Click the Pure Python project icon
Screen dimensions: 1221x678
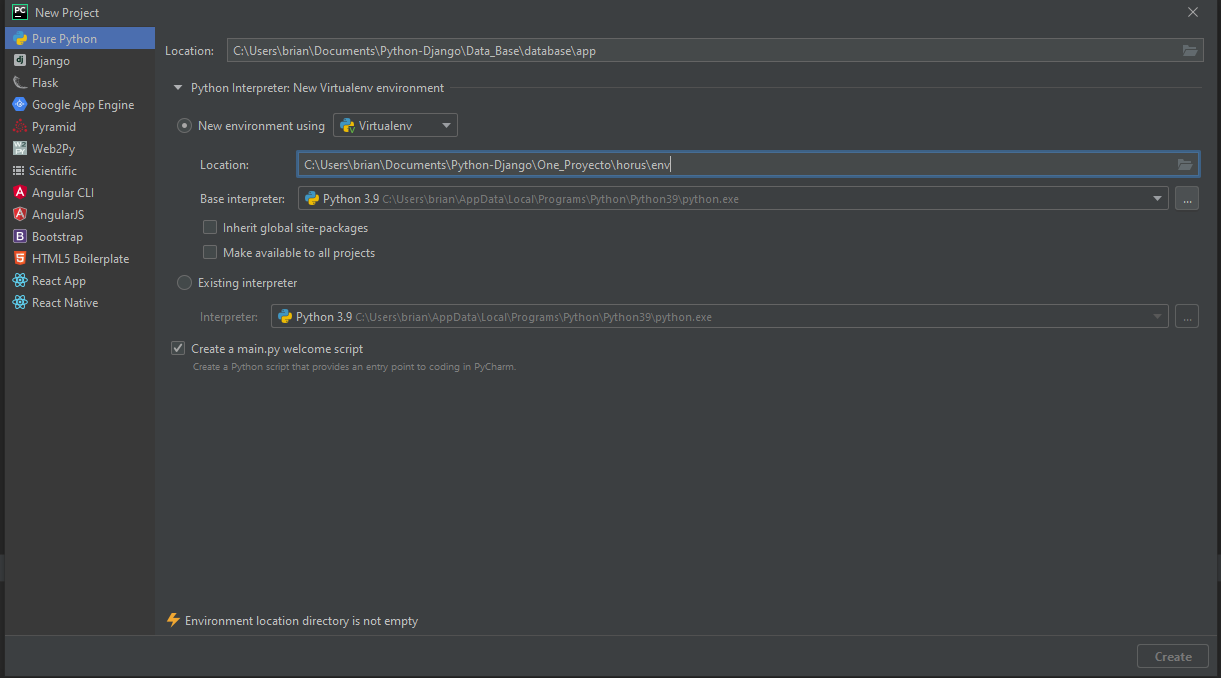(x=20, y=39)
